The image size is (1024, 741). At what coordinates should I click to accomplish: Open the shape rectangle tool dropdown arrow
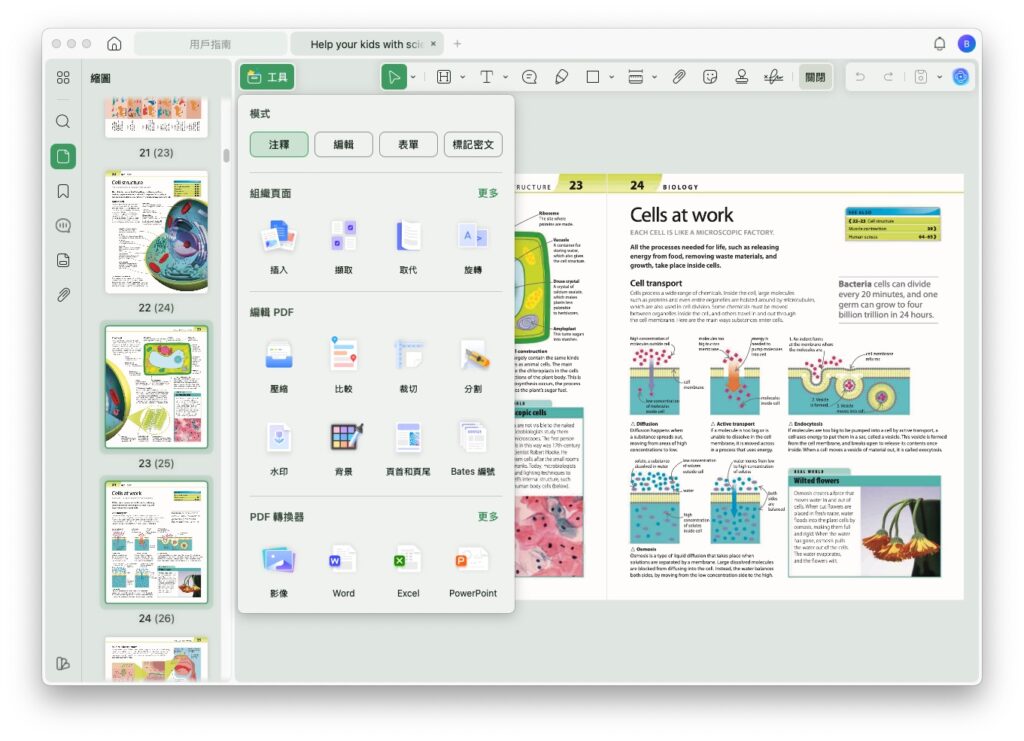pyautogui.click(x=610, y=77)
